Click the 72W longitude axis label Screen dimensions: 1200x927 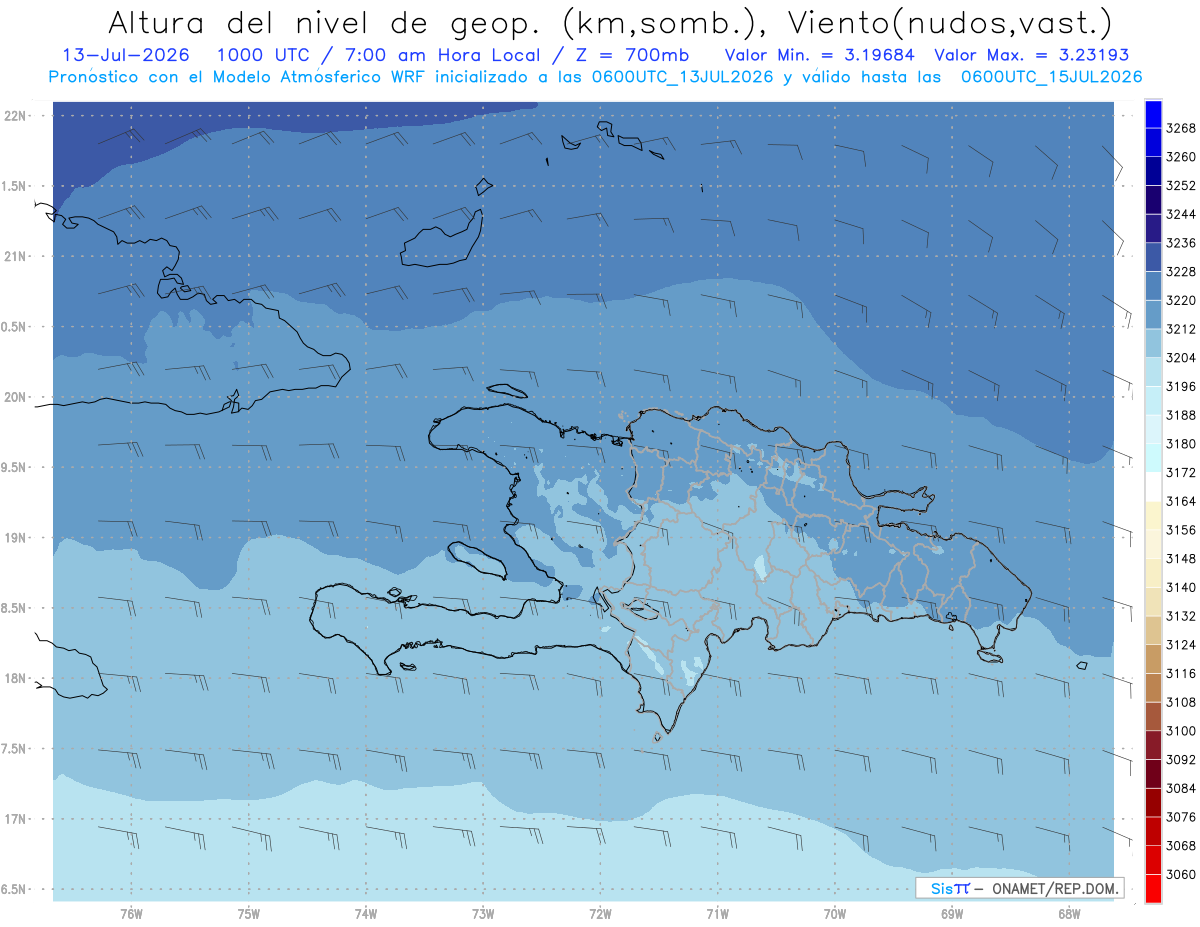pos(601,915)
